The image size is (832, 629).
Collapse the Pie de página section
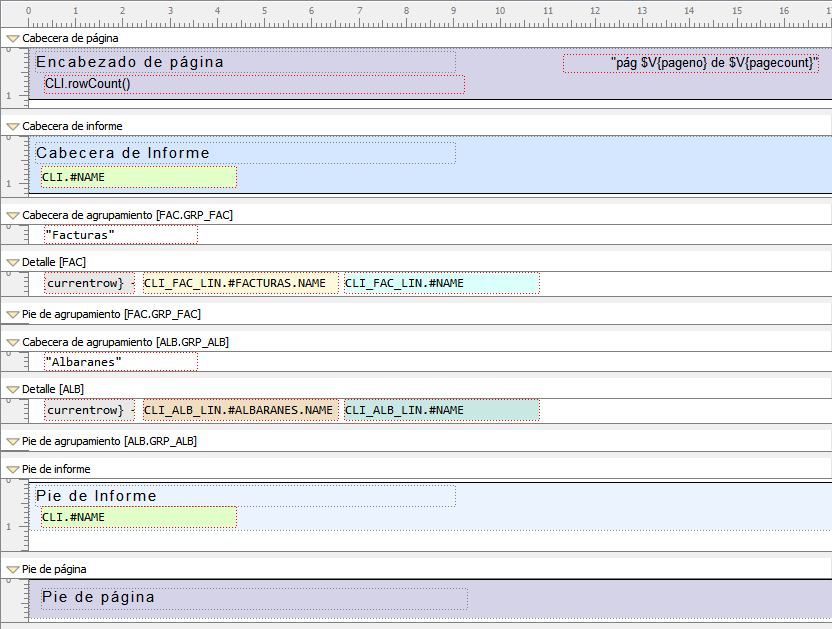pyautogui.click(x=12, y=569)
